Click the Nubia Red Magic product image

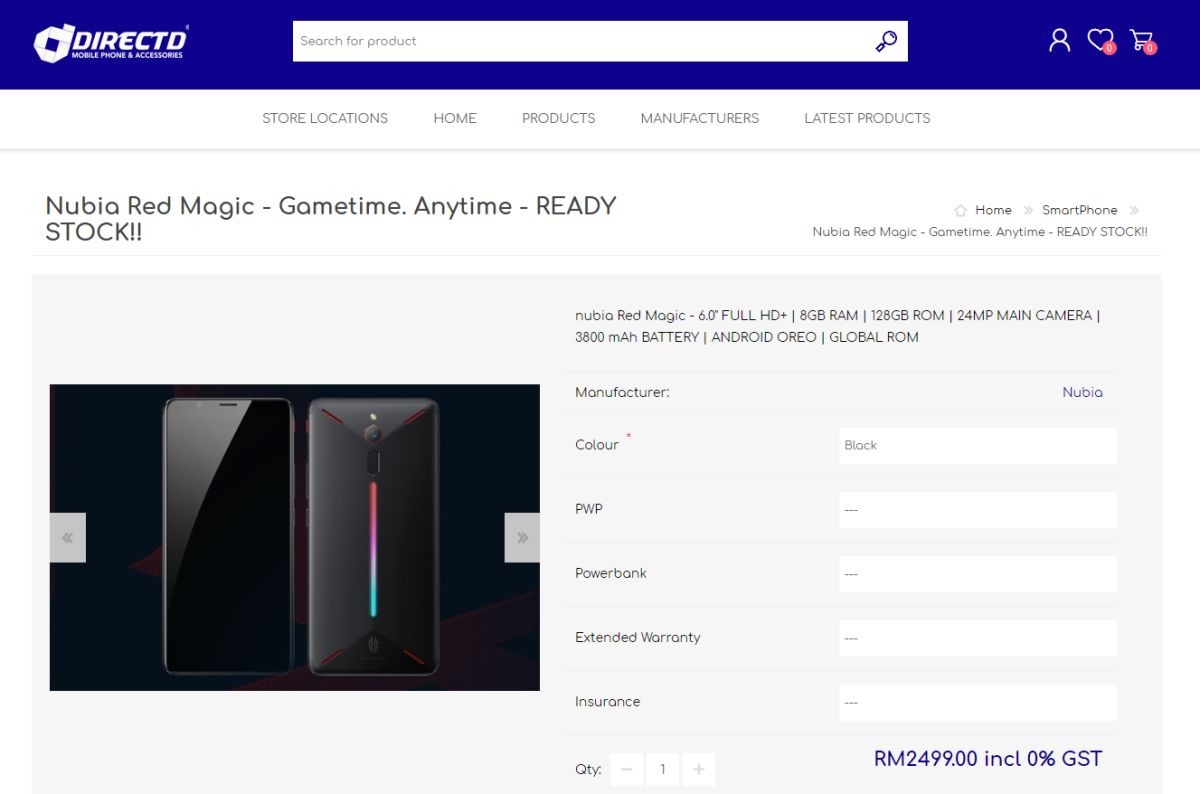click(x=295, y=538)
